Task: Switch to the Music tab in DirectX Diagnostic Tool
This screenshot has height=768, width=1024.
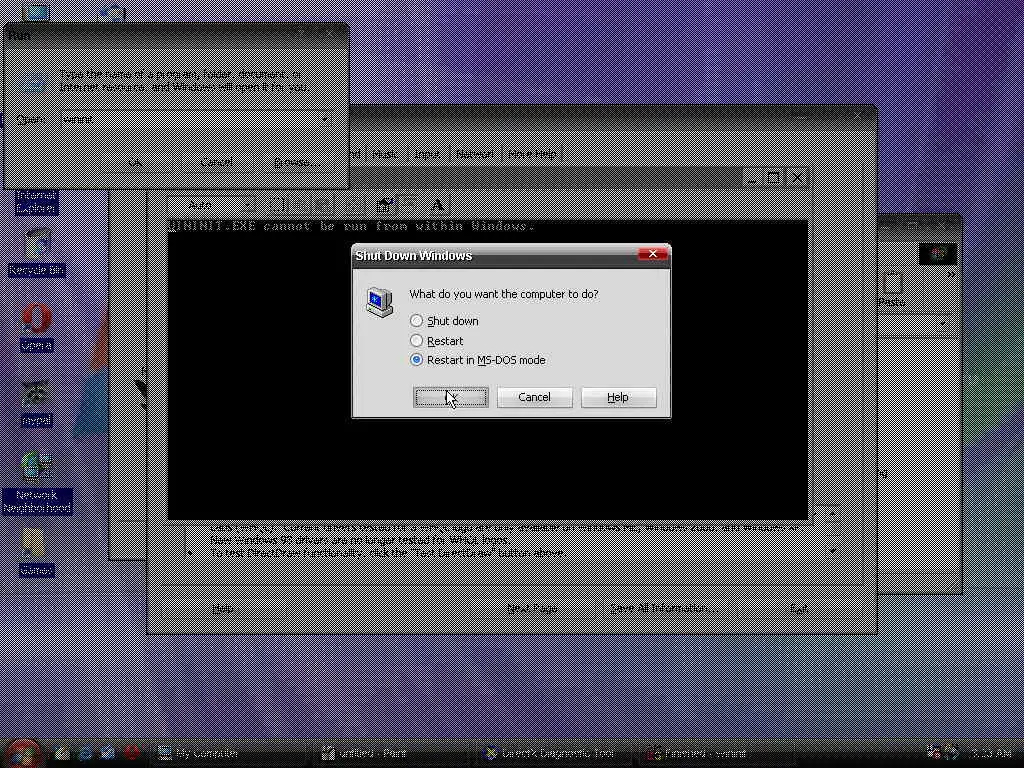Action: point(385,154)
